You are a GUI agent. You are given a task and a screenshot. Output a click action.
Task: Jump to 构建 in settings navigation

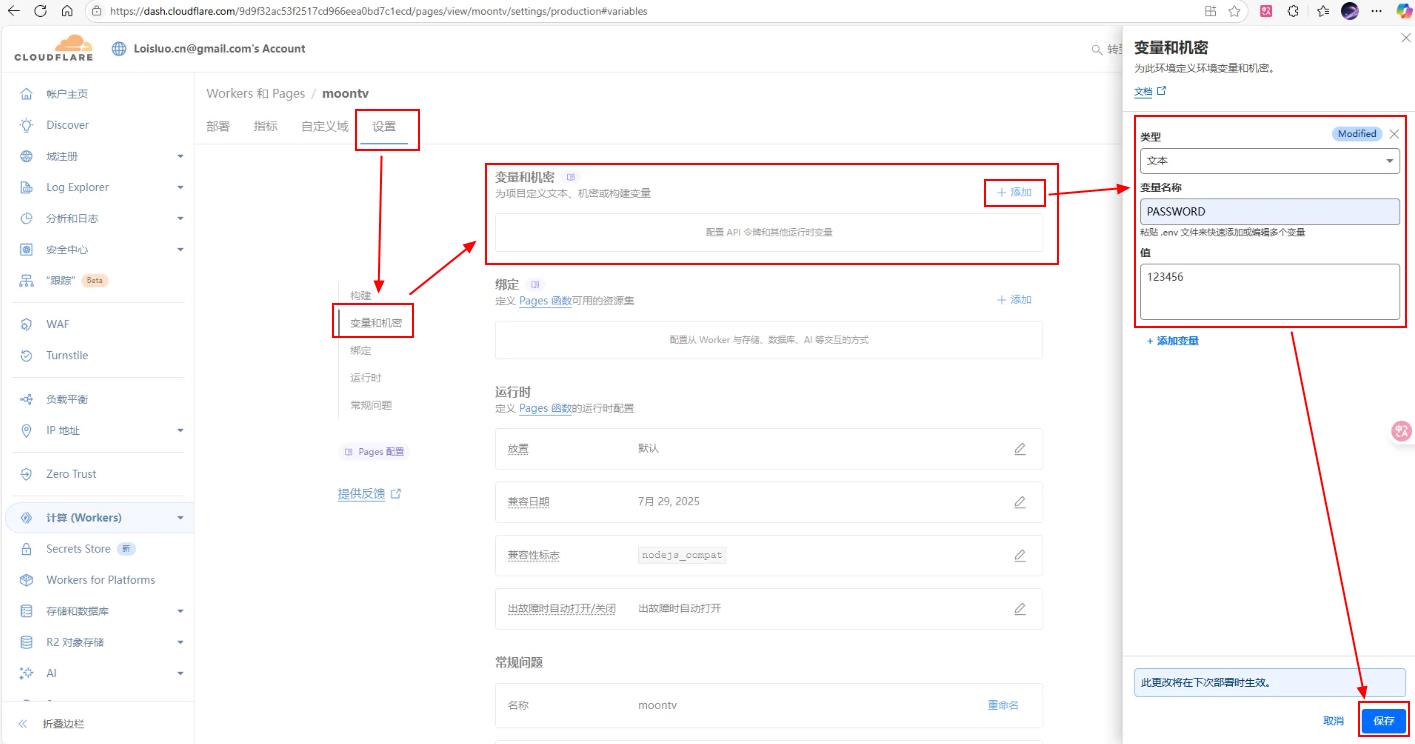(361, 296)
